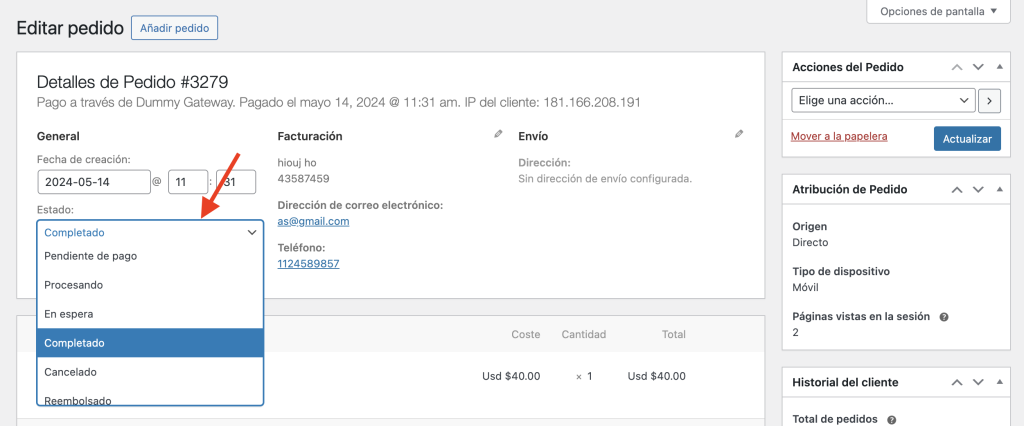1024x426 pixels.
Task: Apply the chosen order action arrow button
Action: pos(989,101)
